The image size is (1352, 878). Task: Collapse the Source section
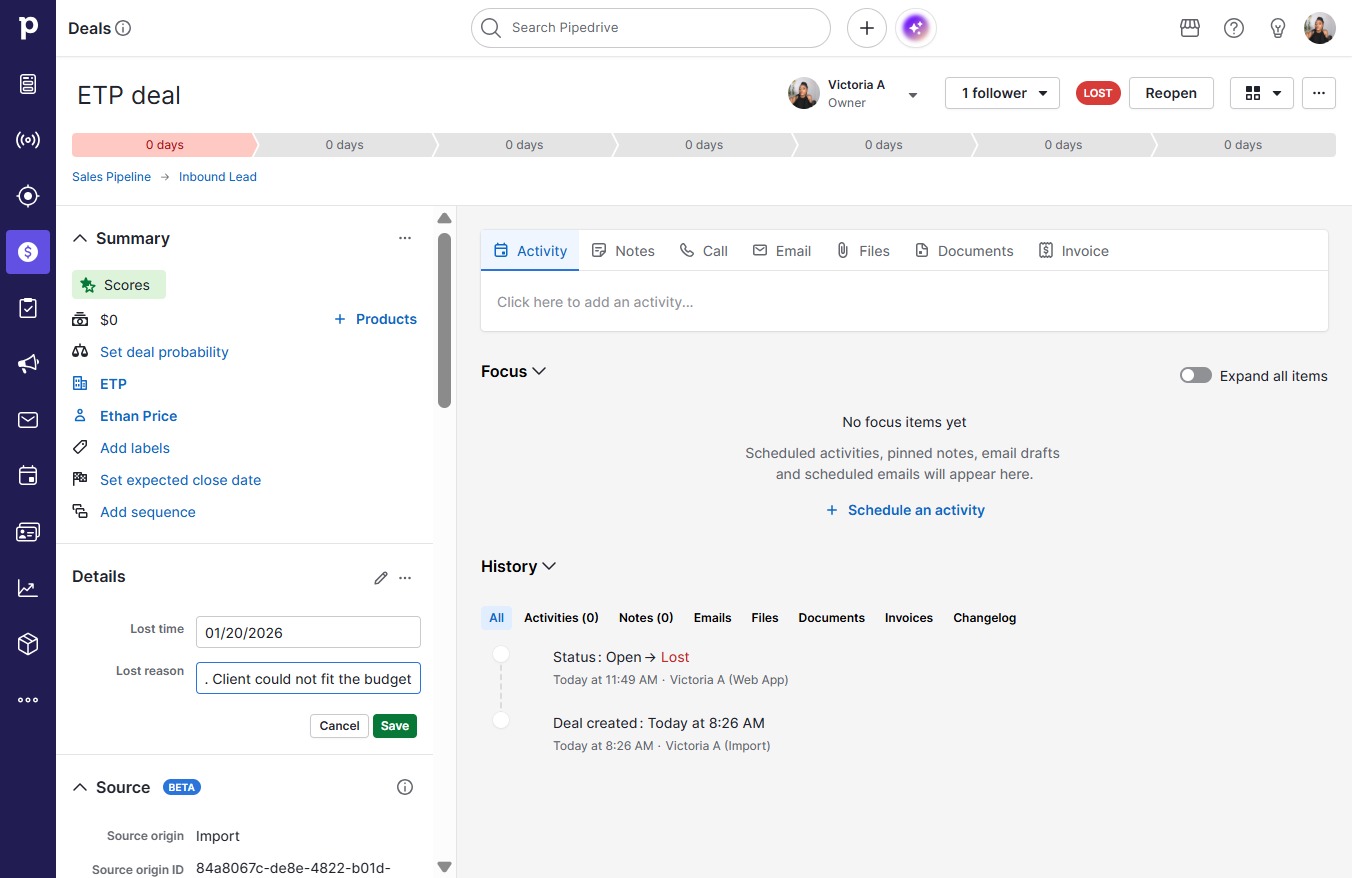[80, 787]
